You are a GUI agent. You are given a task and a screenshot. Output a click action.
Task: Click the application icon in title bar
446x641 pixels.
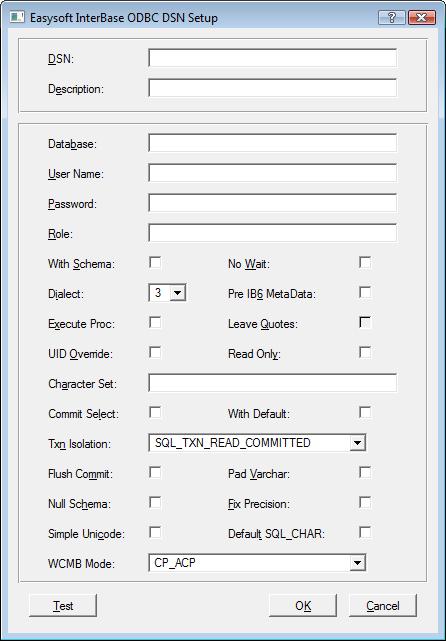click(x=17, y=18)
